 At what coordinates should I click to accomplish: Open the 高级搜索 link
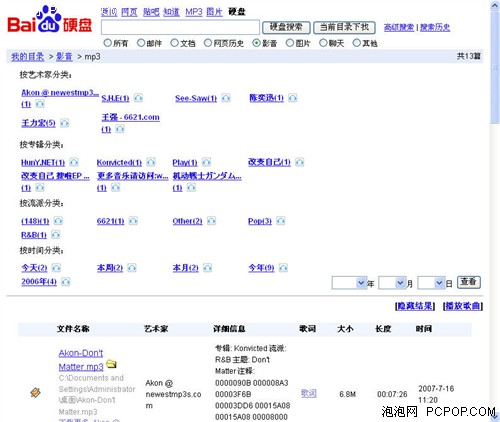pyautogui.click(x=399, y=27)
